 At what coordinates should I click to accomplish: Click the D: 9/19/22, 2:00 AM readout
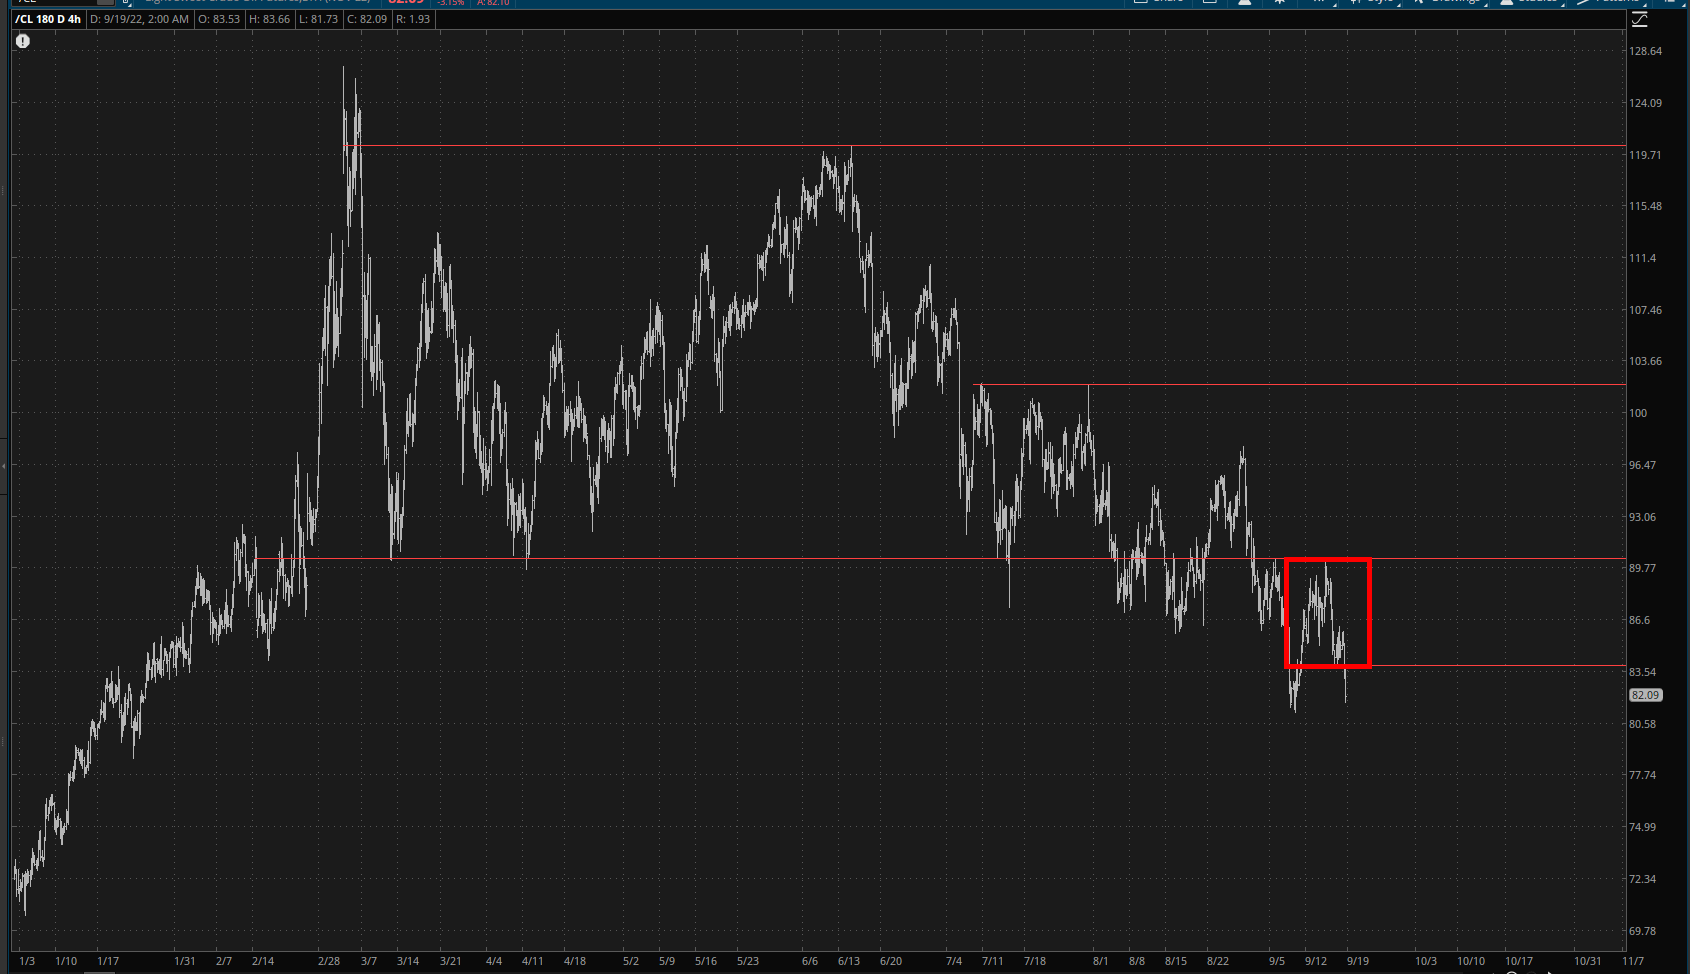tap(139, 19)
